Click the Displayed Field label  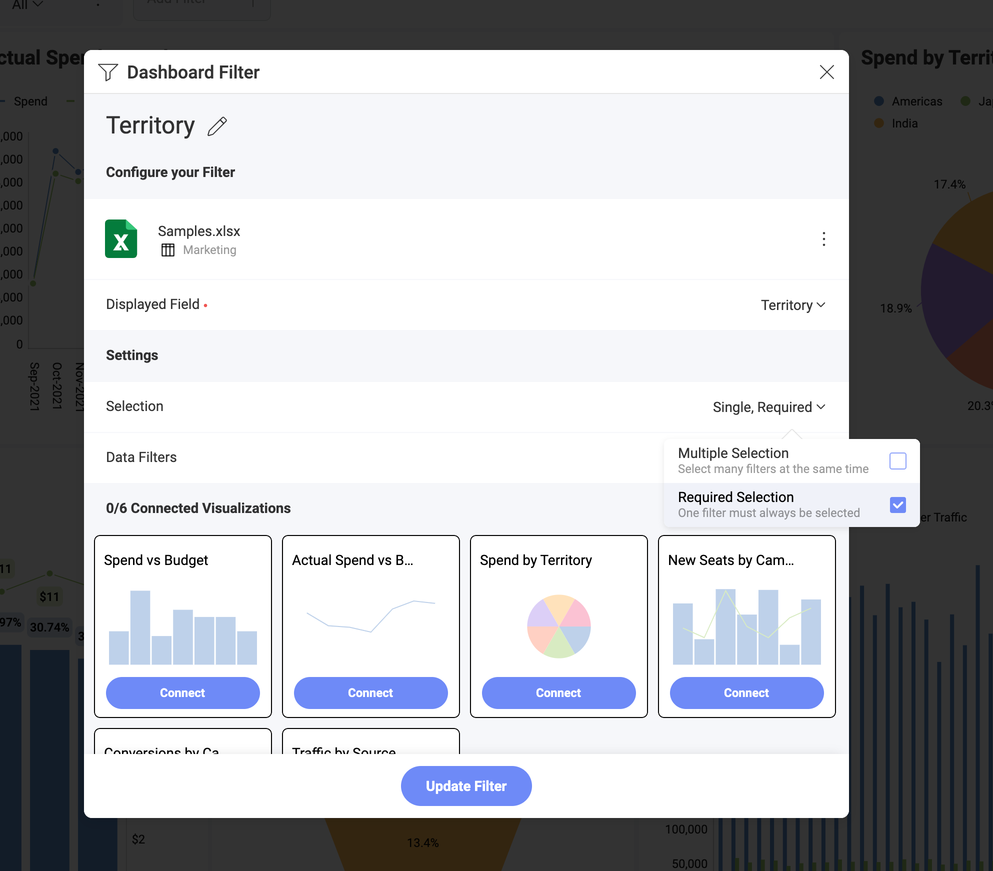(153, 305)
